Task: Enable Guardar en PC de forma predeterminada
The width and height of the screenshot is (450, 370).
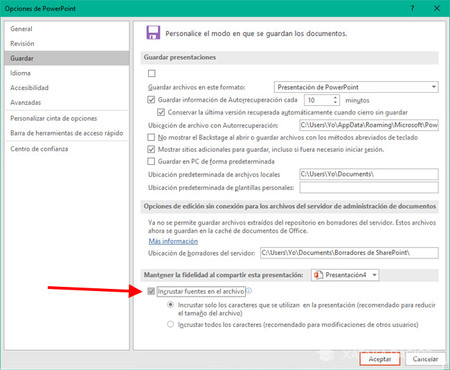Action: [151, 161]
